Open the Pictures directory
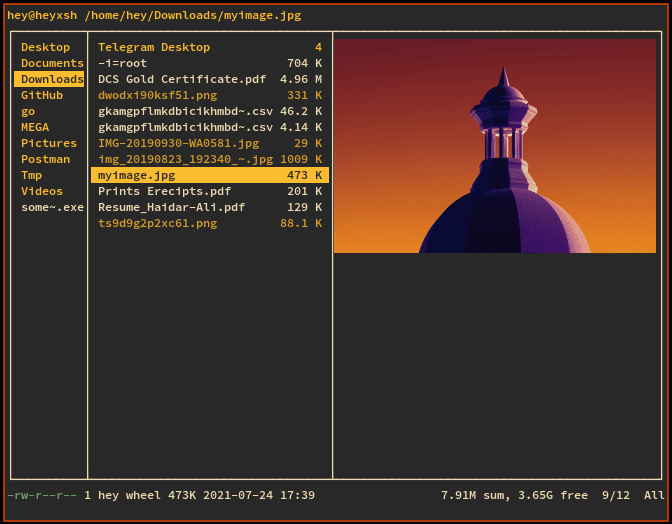672x524 pixels. click(x=49, y=143)
